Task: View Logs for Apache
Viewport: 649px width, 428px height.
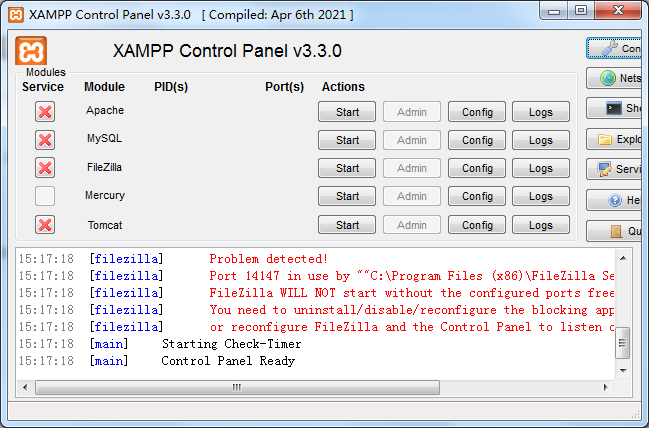Action: click(x=541, y=112)
